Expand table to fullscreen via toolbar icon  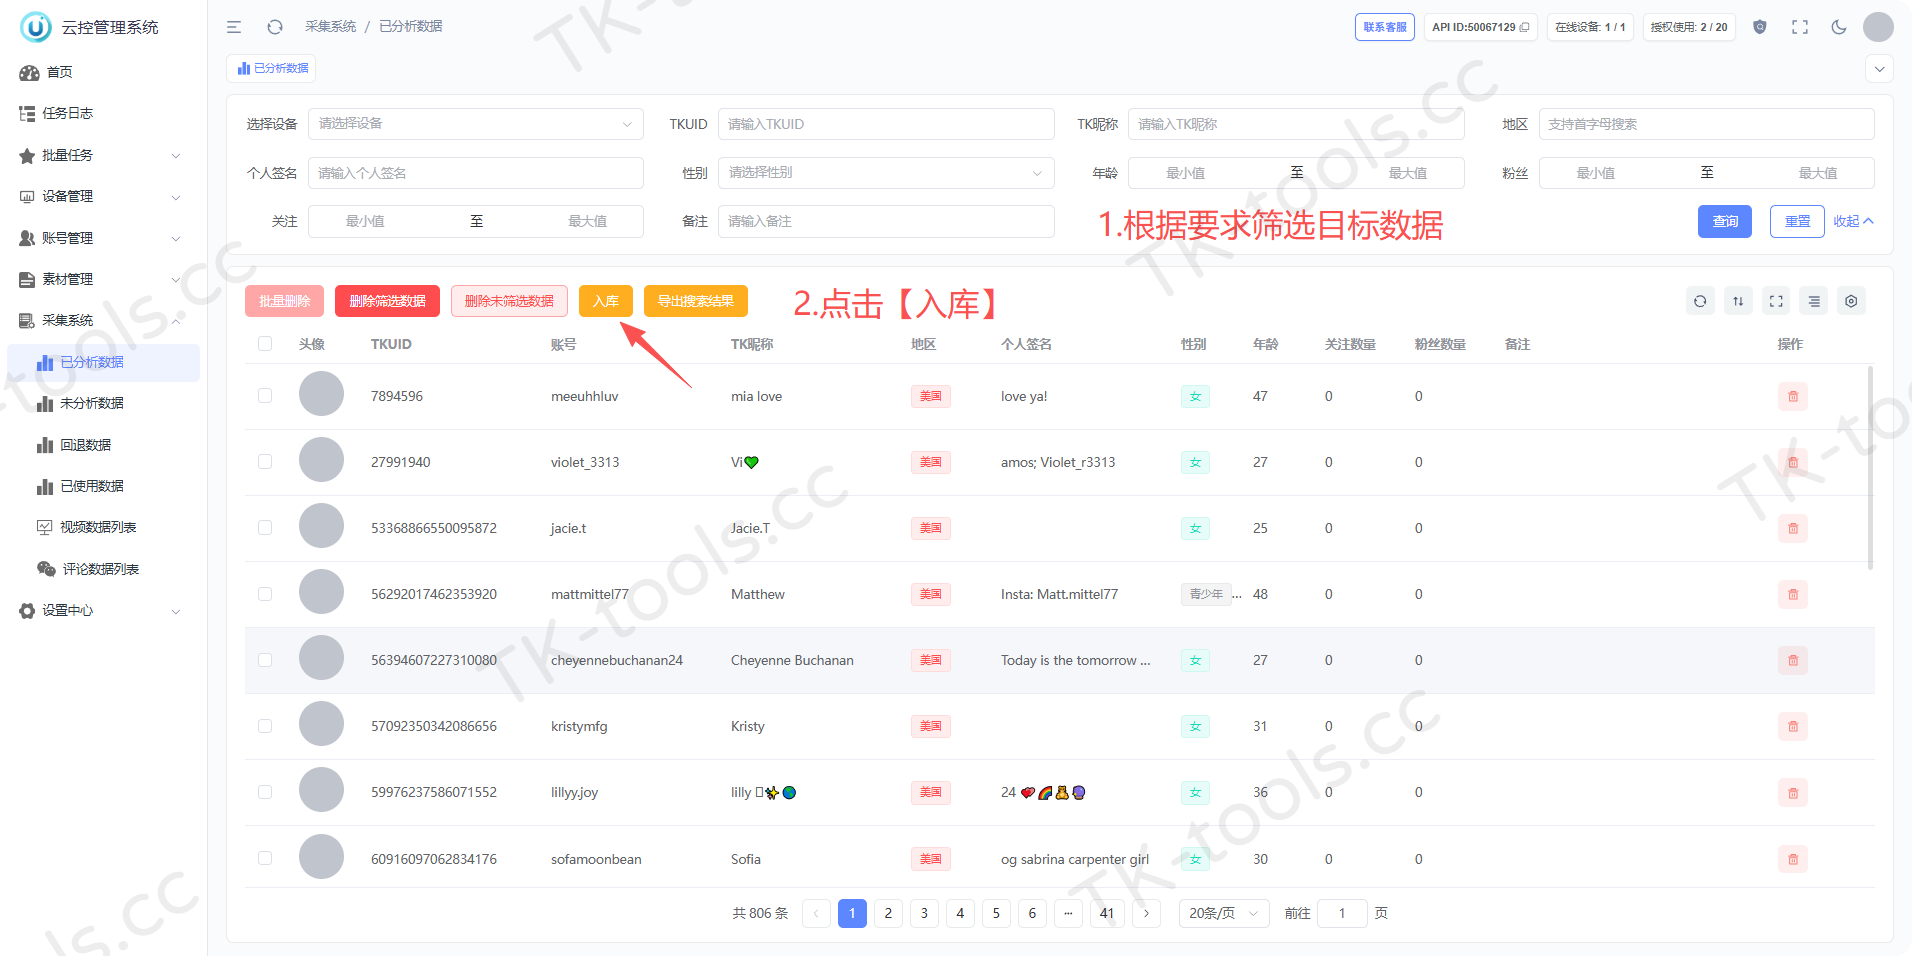pos(1776,301)
